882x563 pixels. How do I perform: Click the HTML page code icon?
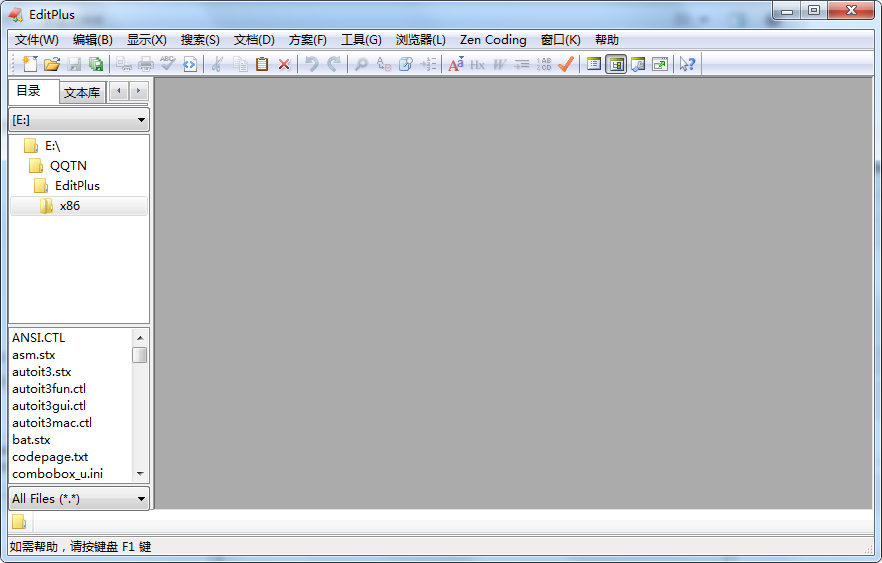[x=190, y=64]
